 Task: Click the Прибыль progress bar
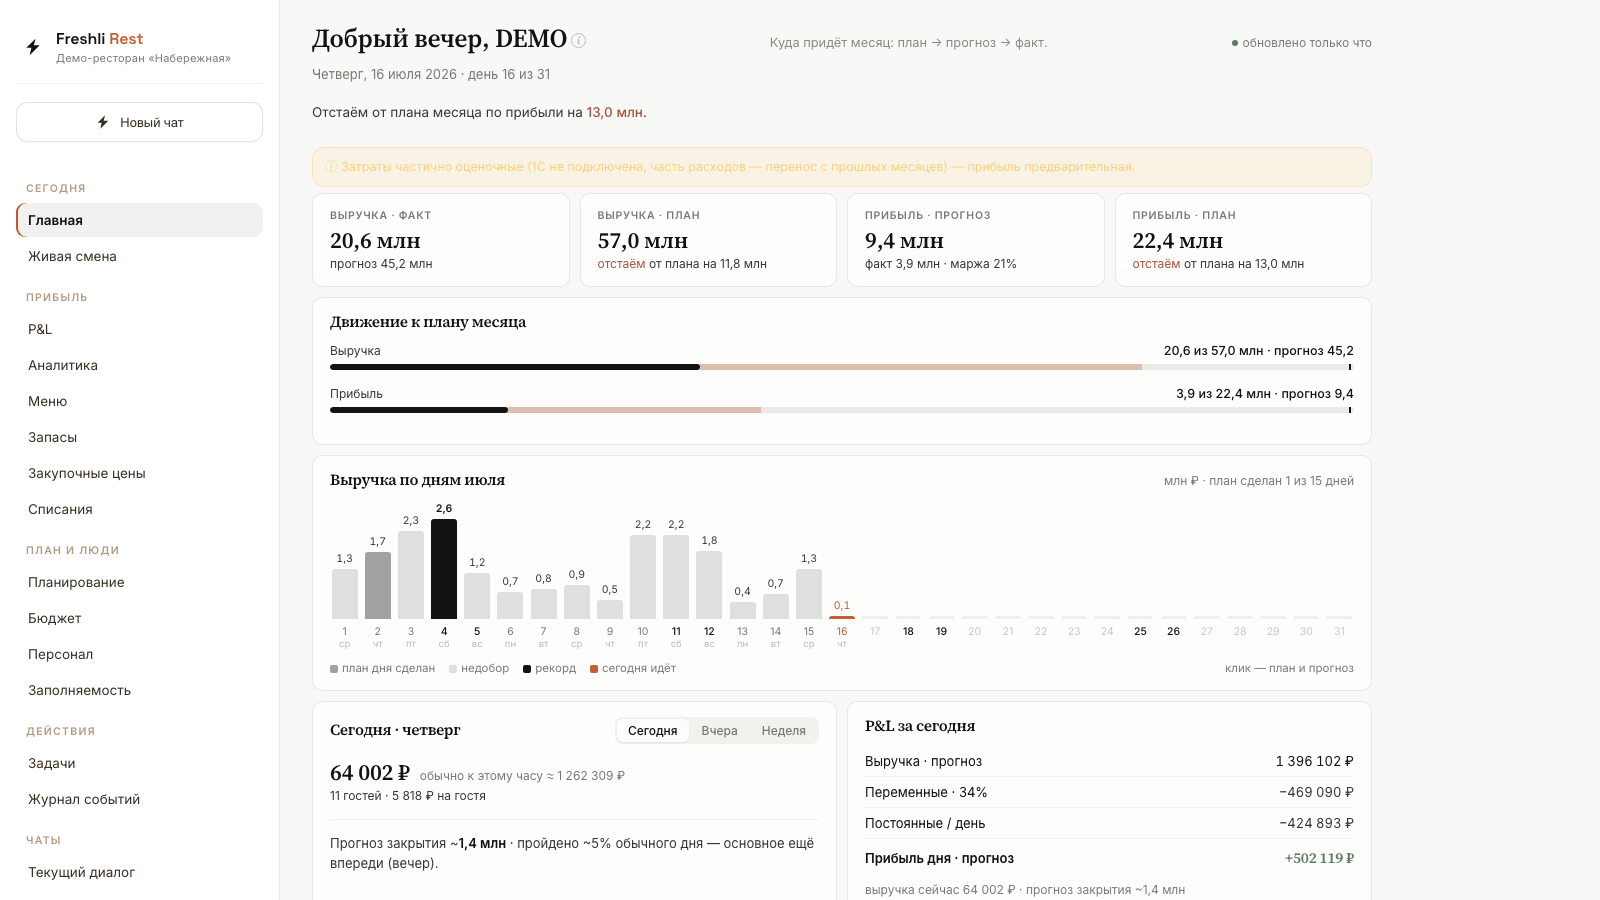click(x=841, y=410)
